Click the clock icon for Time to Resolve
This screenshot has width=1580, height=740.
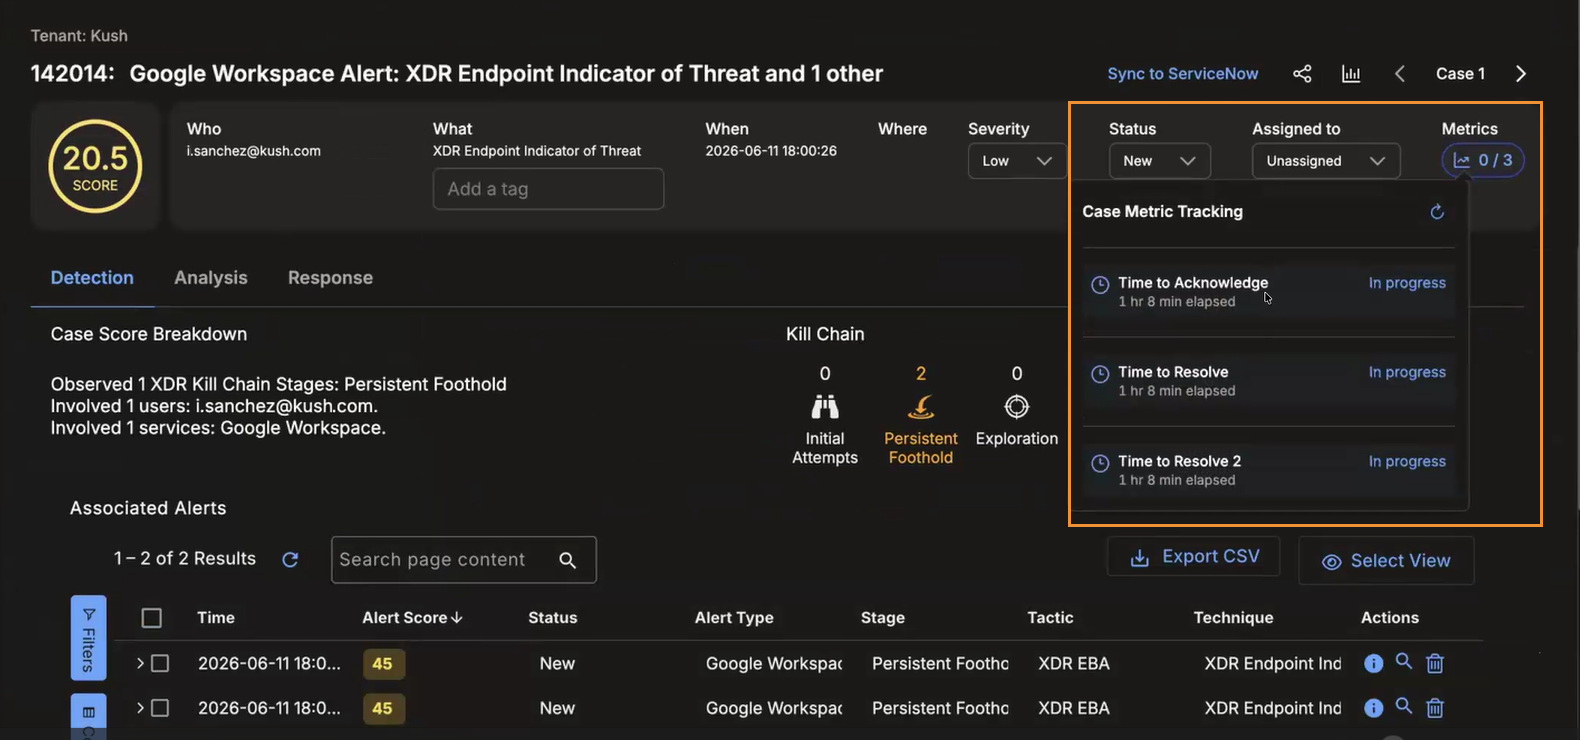[1100, 374]
